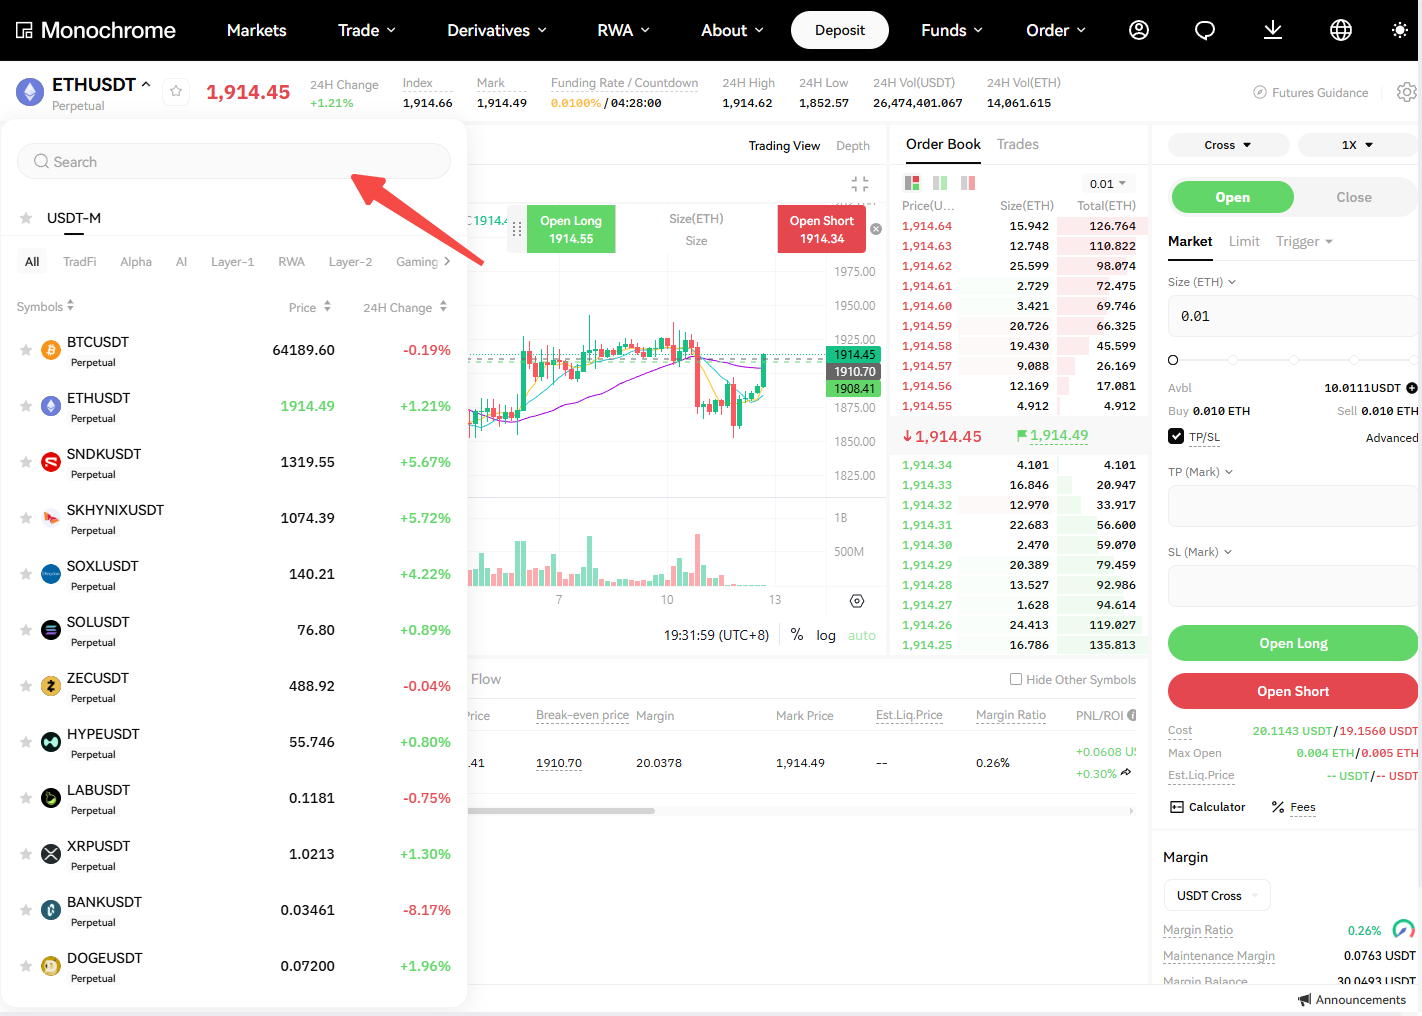Image resolution: width=1422 pixels, height=1016 pixels.
Task: Click the order size slider handle
Action: (x=1173, y=360)
